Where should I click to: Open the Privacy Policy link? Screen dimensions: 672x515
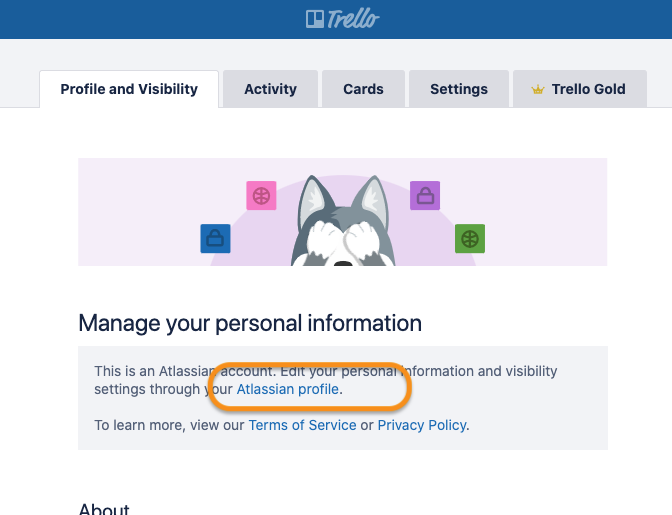(x=422, y=425)
